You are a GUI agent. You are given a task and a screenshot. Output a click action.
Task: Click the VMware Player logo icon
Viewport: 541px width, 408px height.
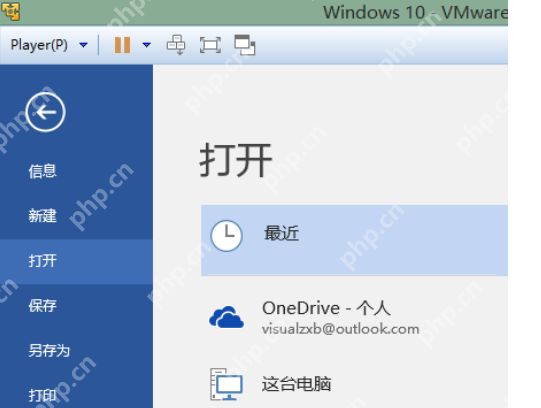pos(10,11)
